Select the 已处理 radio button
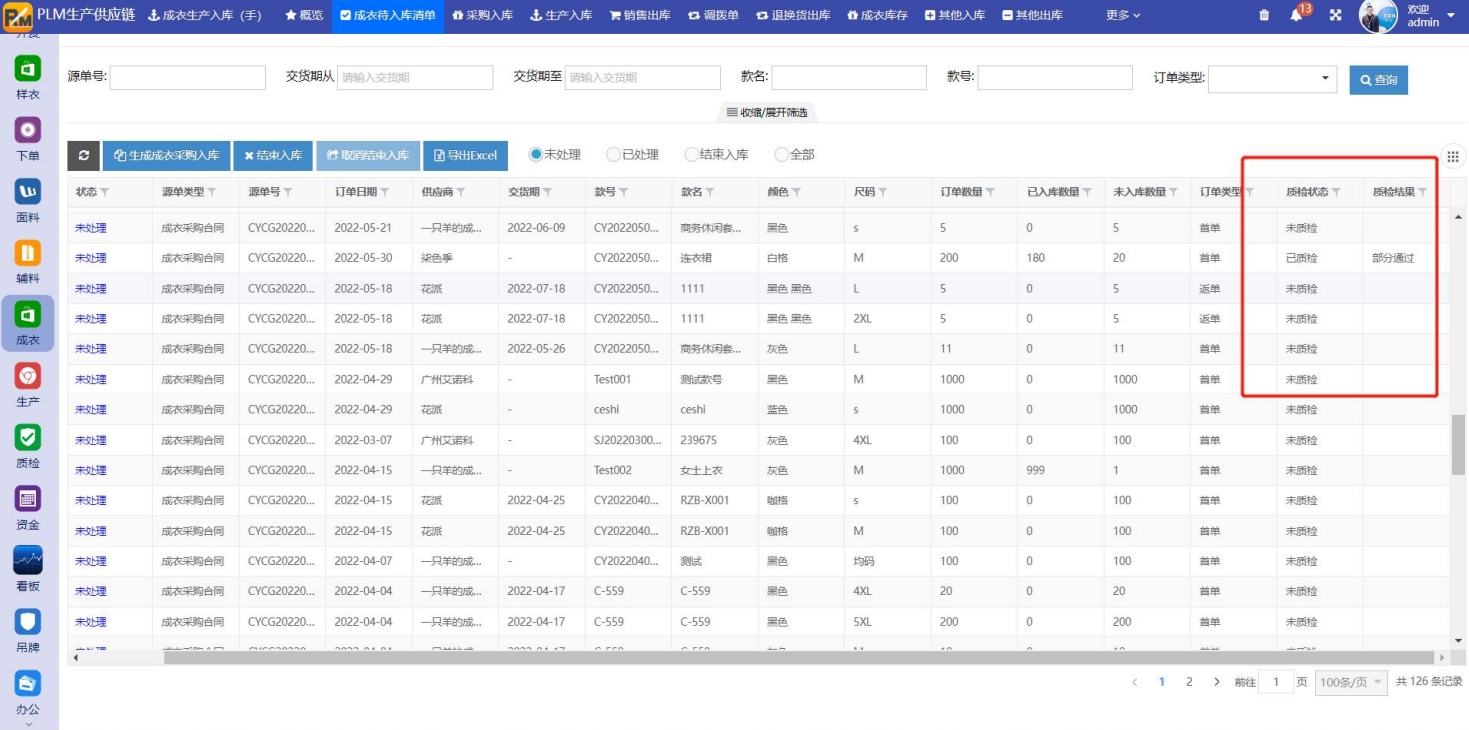Image resolution: width=1469 pixels, height=730 pixels. [x=614, y=155]
